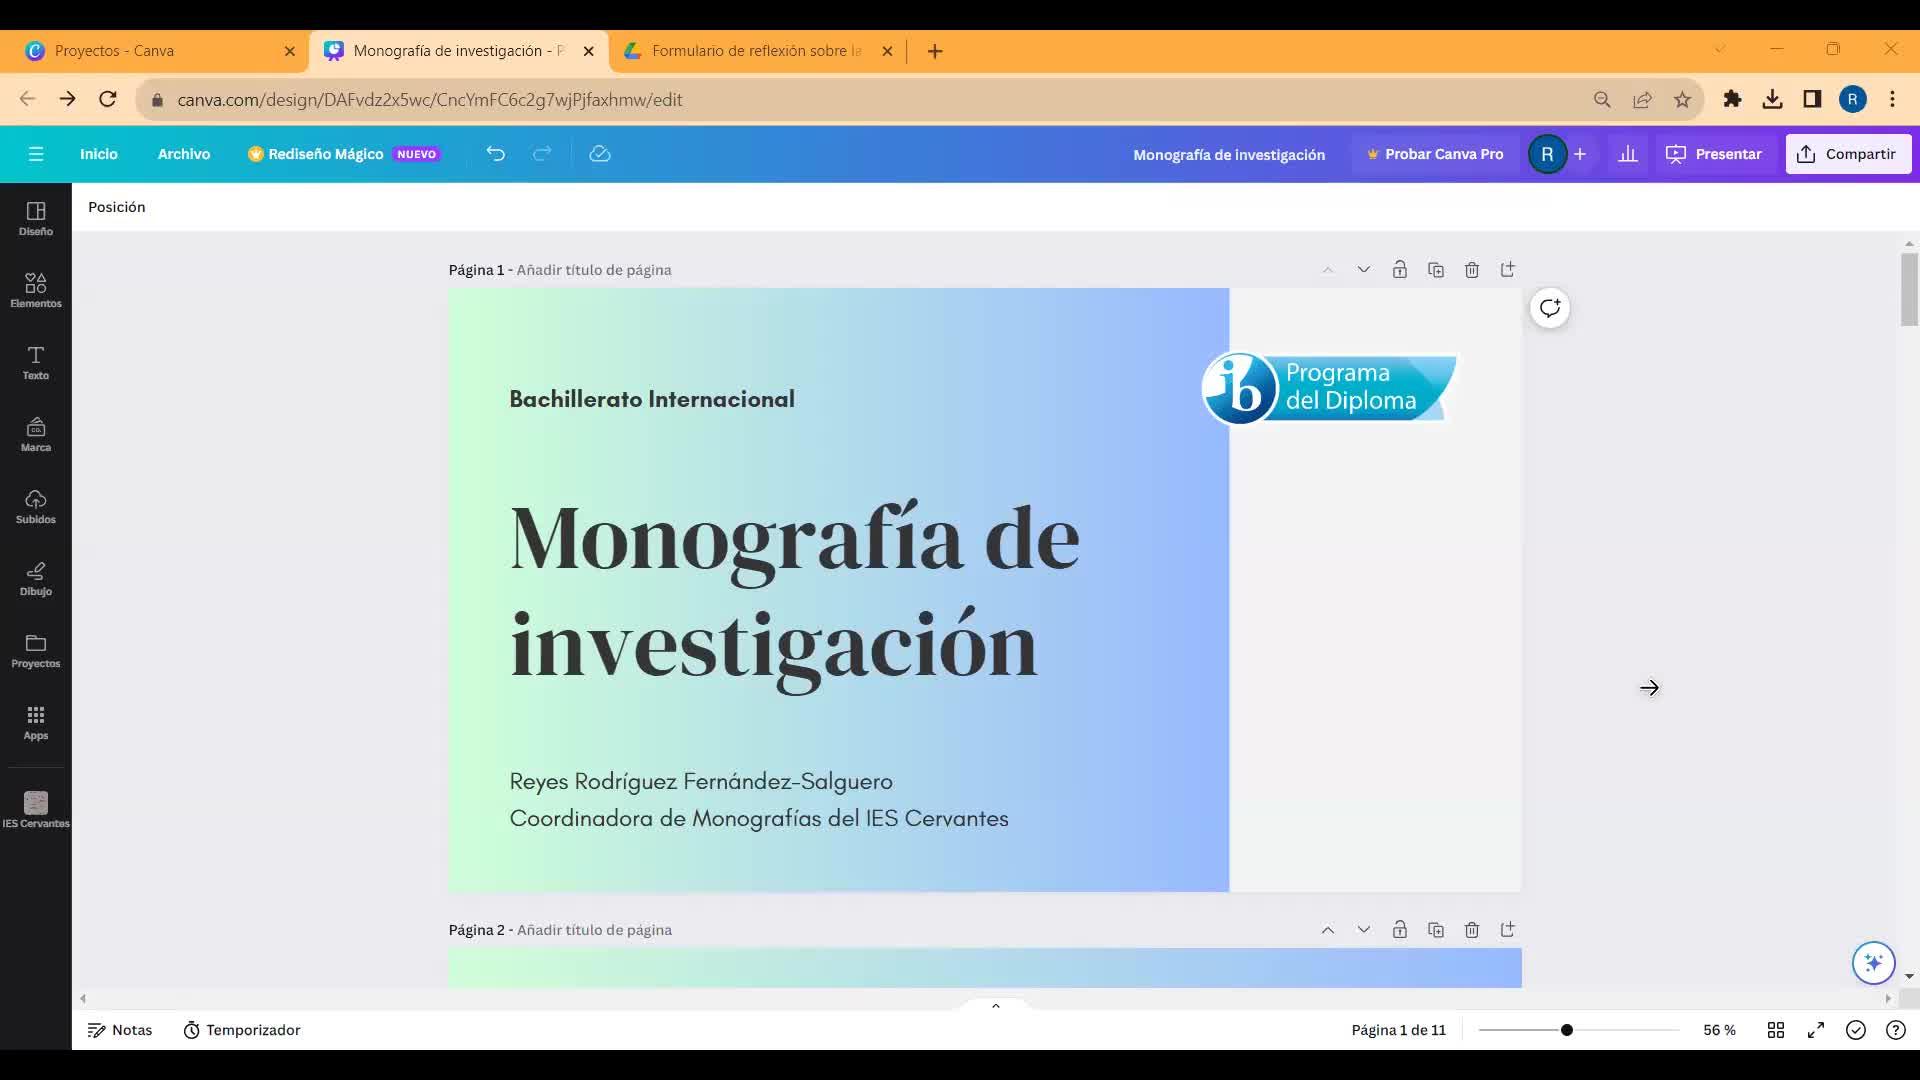This screenshot has width=1920, height=1080.
Task: Open the IES Cervantes brand folder
Action: [x=35, y=810]
